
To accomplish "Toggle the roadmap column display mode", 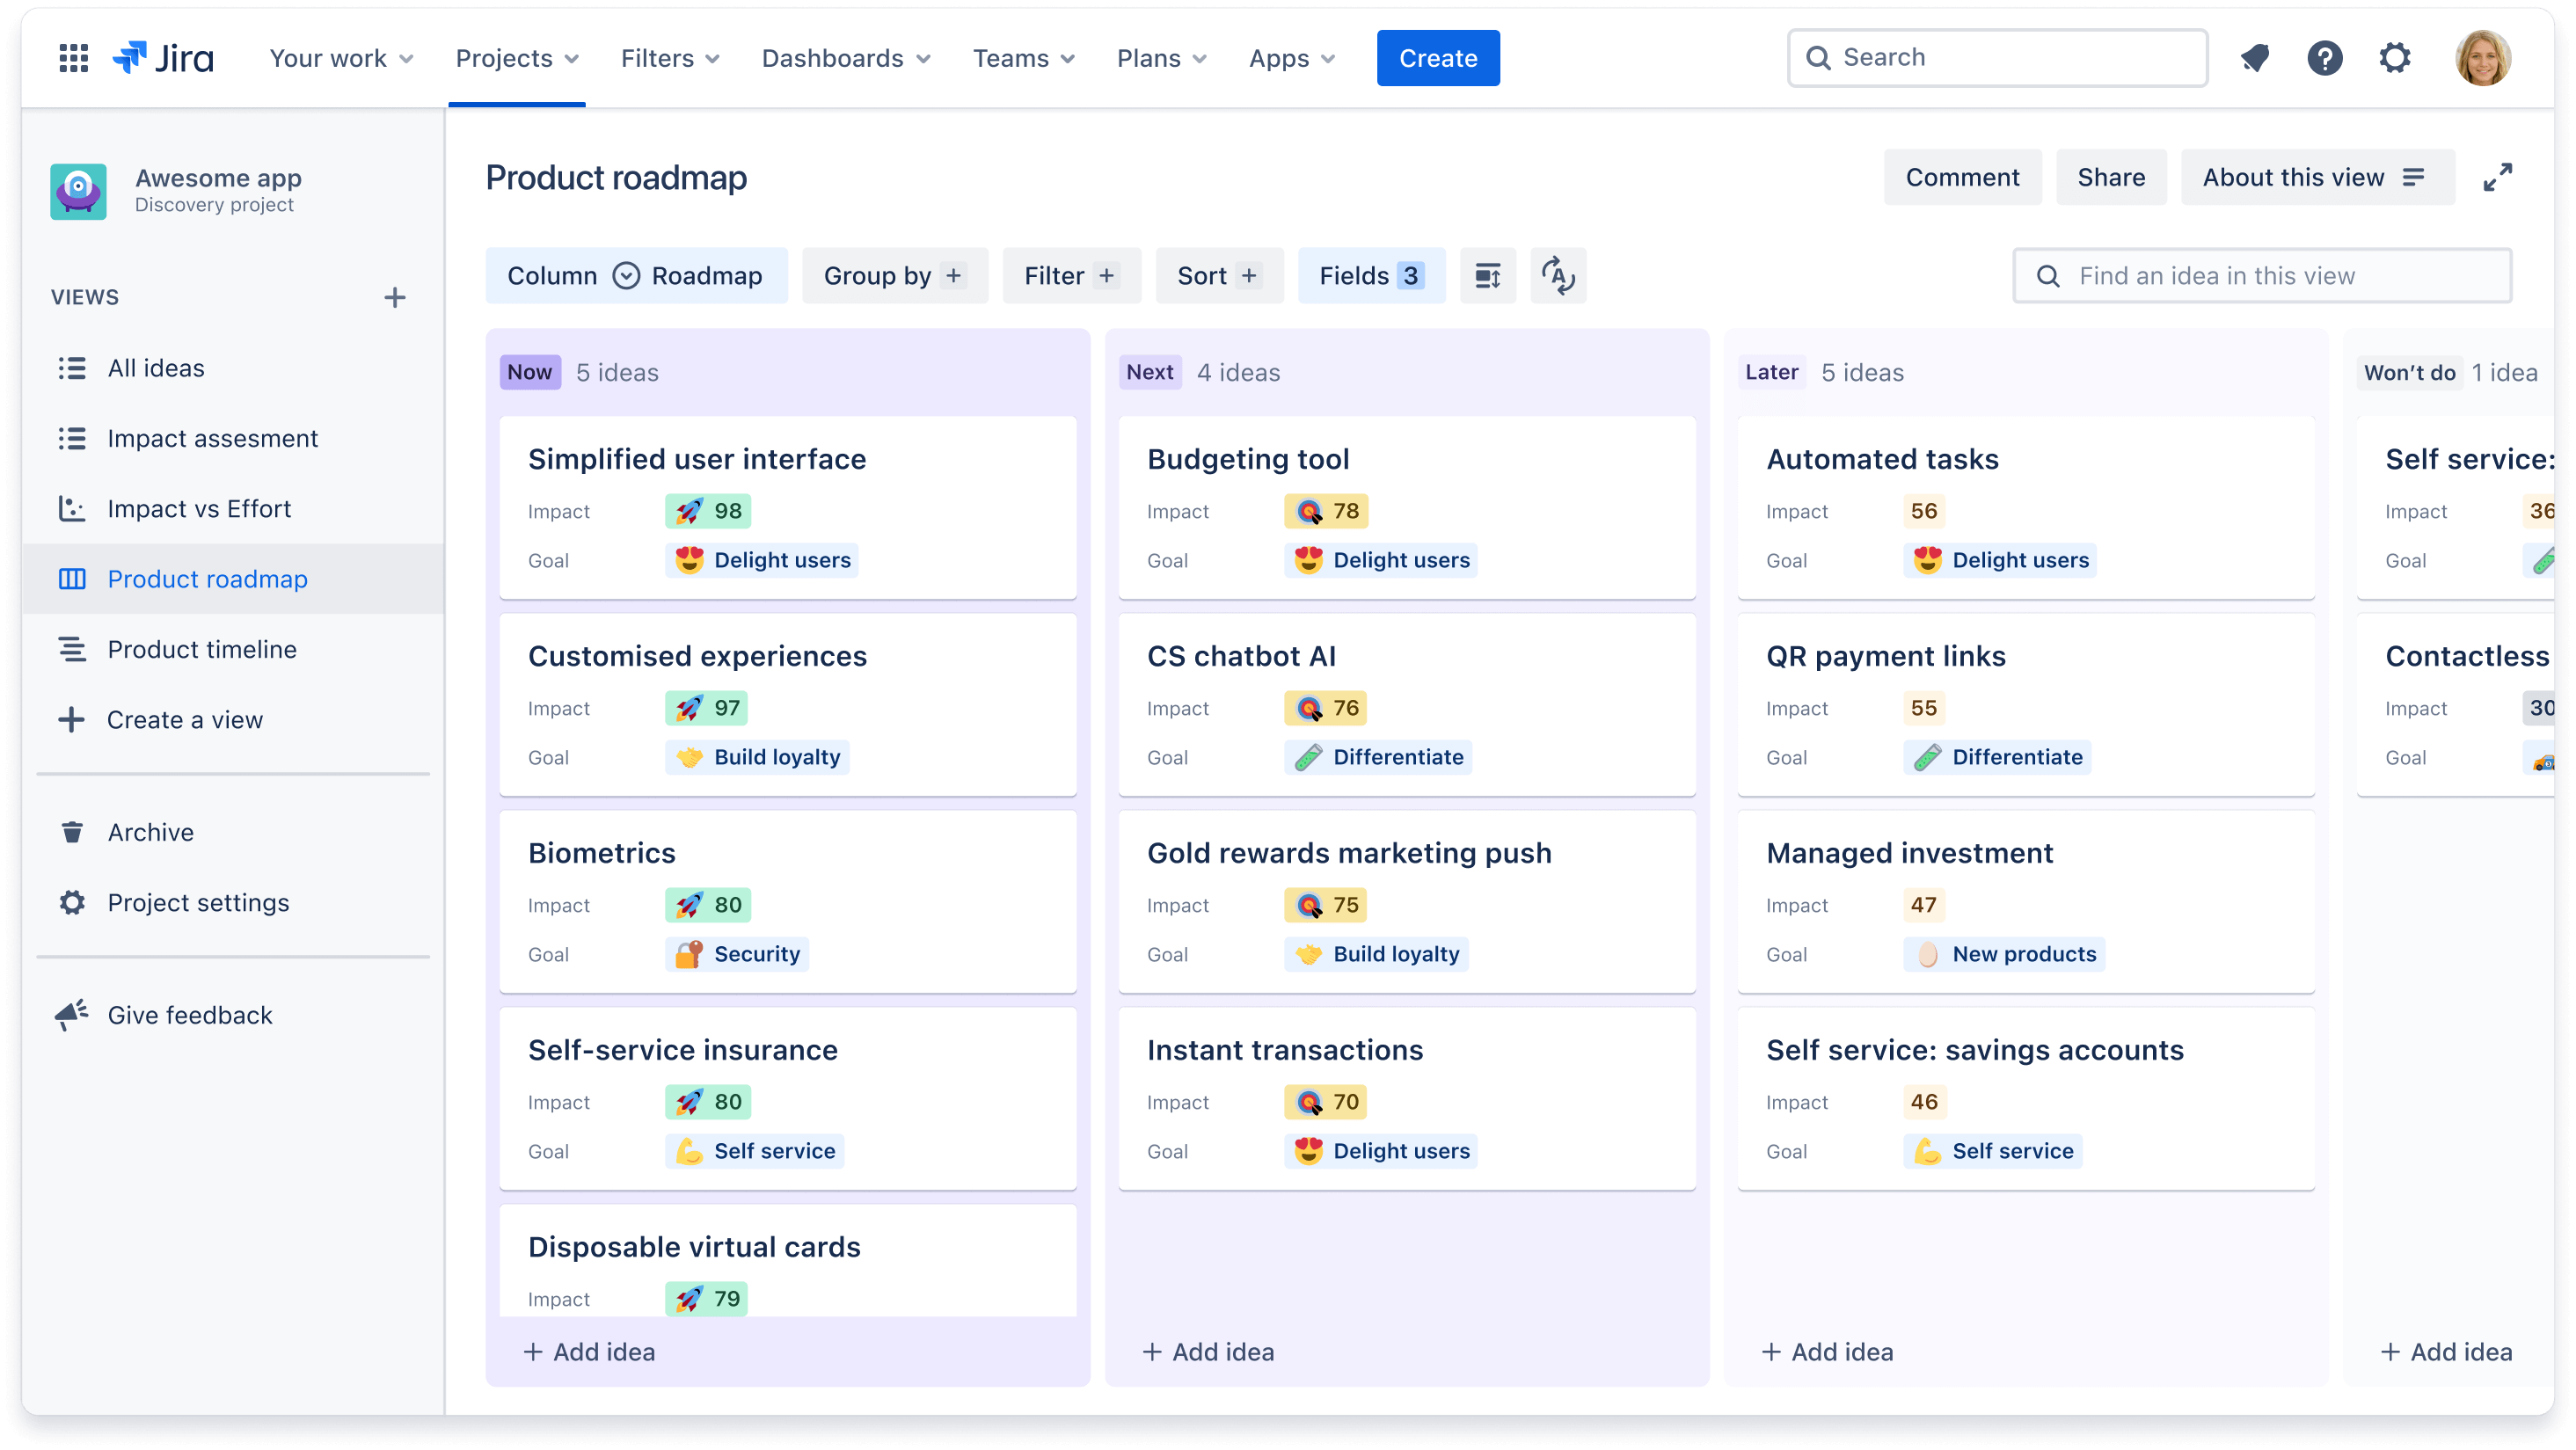I will [x=1488, y=276].
